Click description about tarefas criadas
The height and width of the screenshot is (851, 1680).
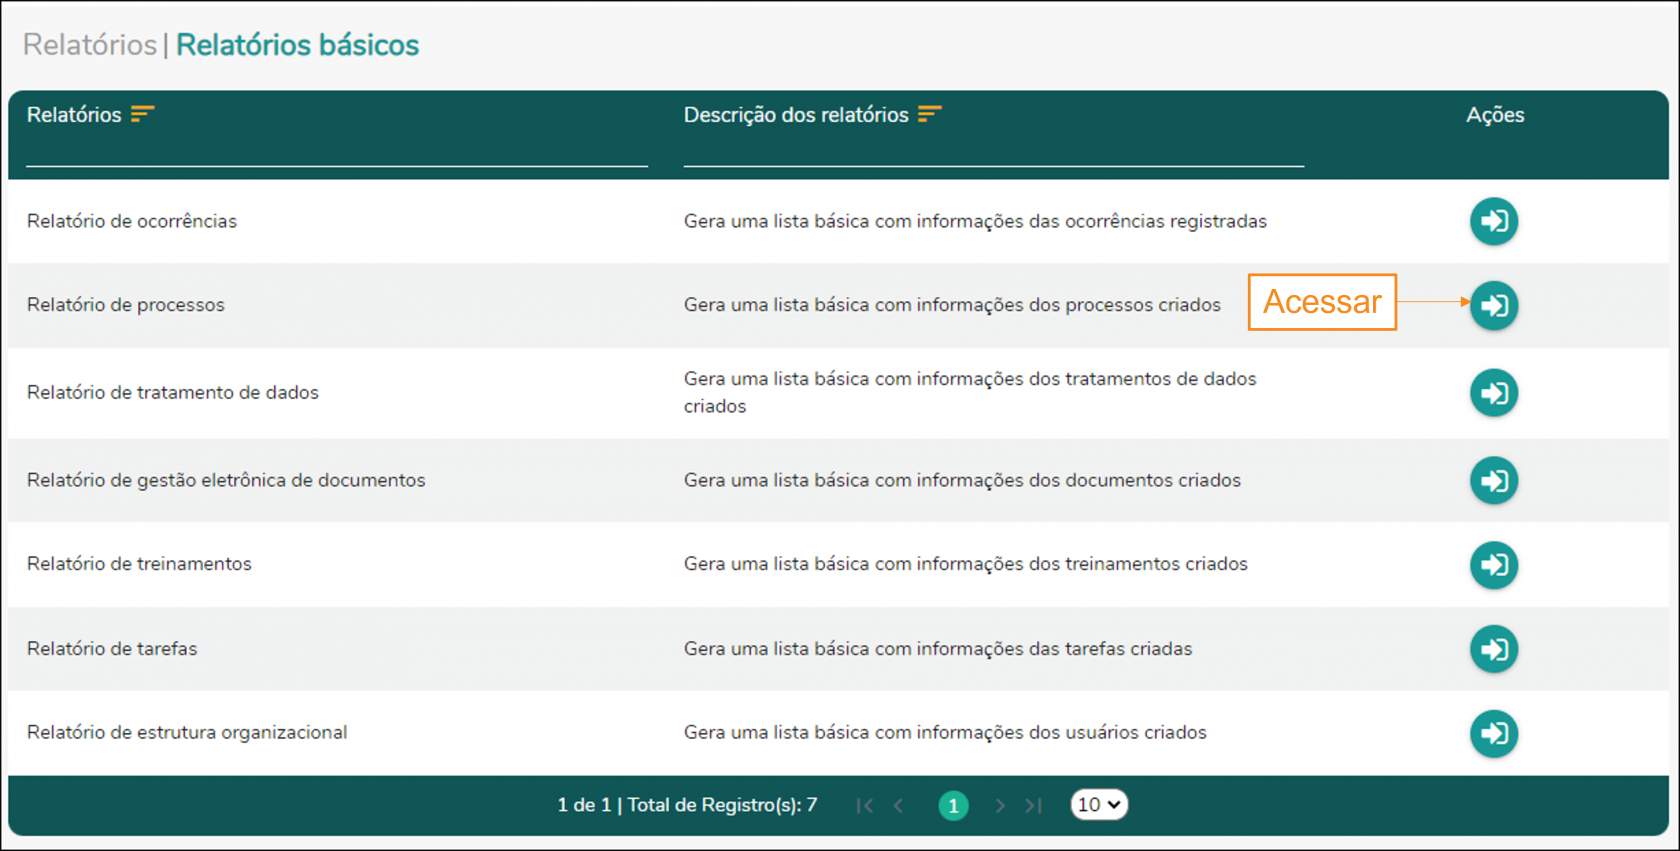click(x=938, y=648)
